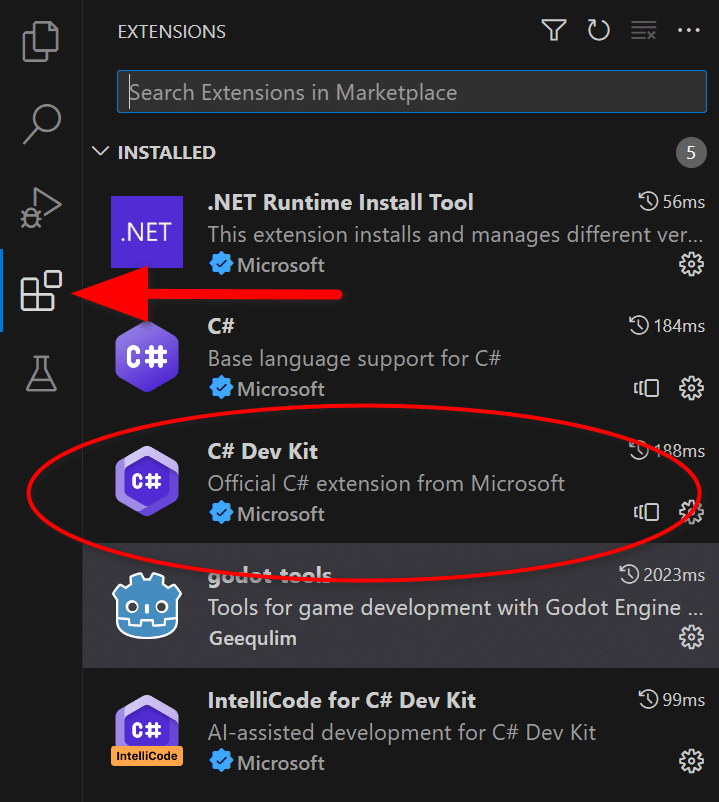Clear extensions search results icon
Viewport: 719px width, 802px height.
pyautogui.click(x=643, y=30)
